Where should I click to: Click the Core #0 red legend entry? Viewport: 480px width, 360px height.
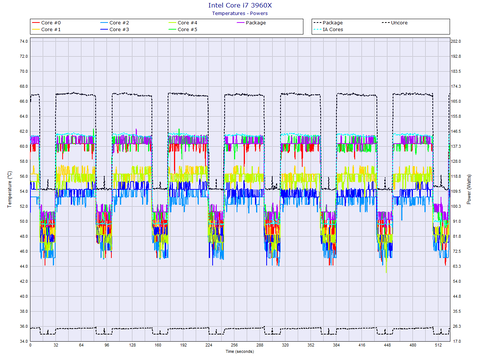click(47, 23)
